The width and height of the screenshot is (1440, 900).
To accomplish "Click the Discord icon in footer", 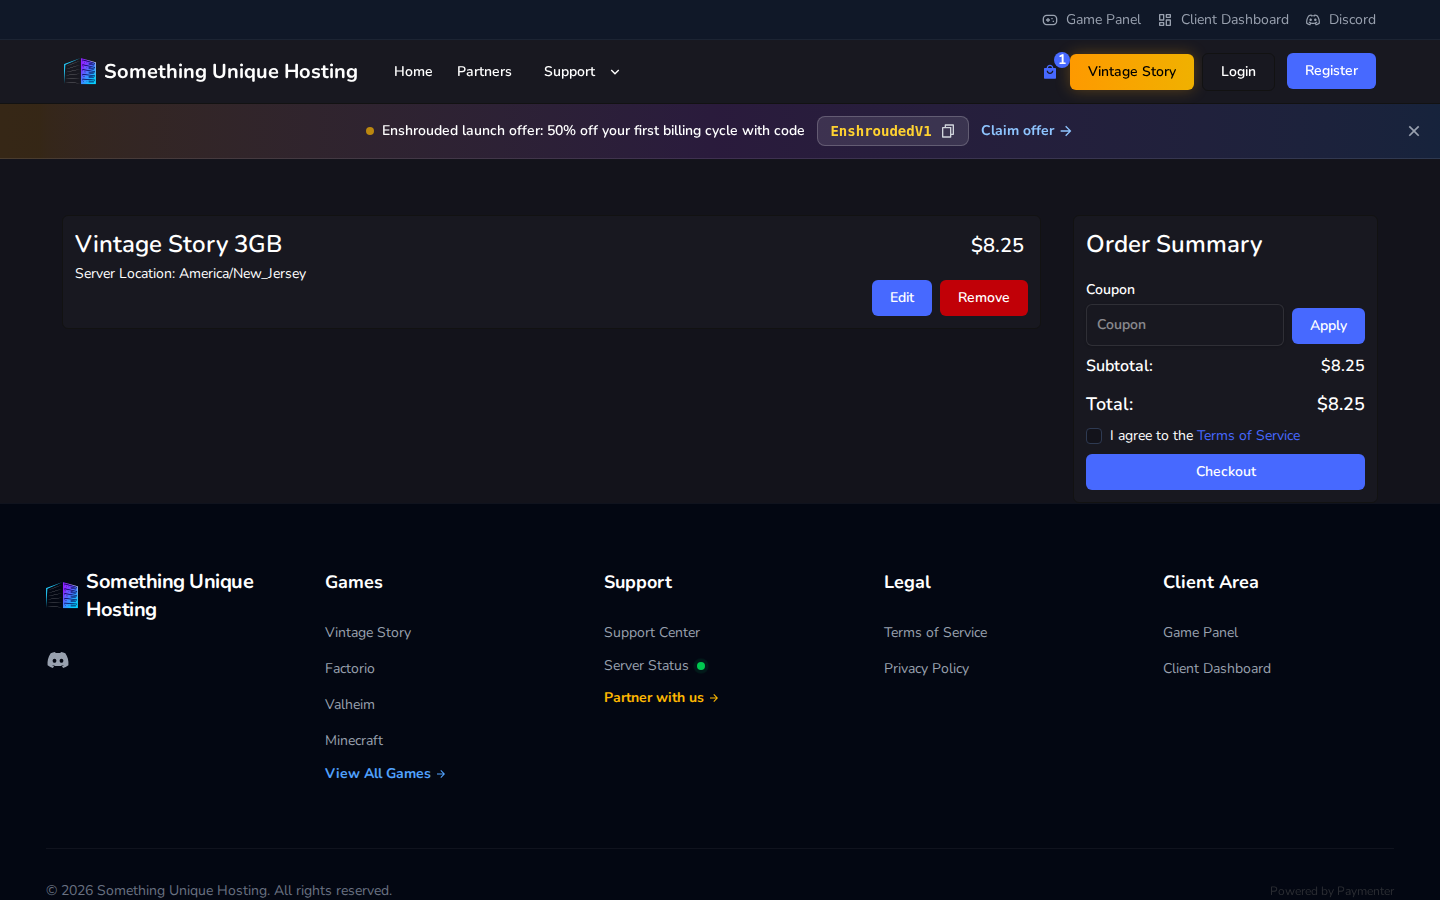I will click(58, 660).
